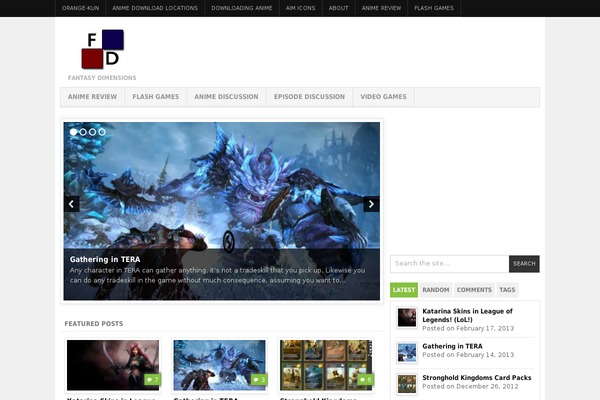Image resolution: width=600 pixels, height=400 pixels.
Task: Open Flash Games in top black bar
Action: 434,8
